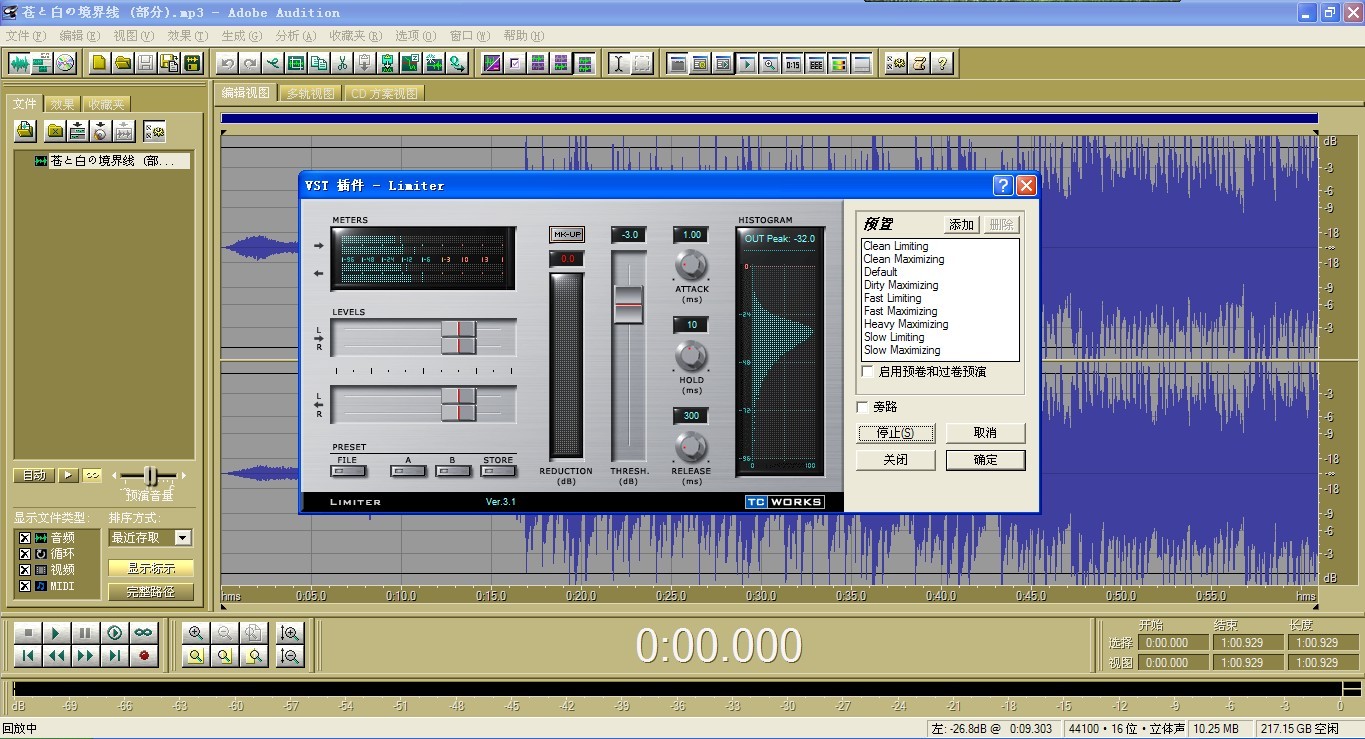This screenshot has height=739, width=1365.
Task: Click the undo arrow icon
Action: [x=227, y=63]
